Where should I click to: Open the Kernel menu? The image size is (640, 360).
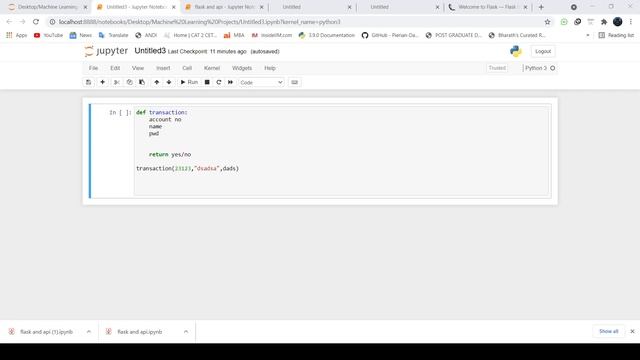[212, 68]
